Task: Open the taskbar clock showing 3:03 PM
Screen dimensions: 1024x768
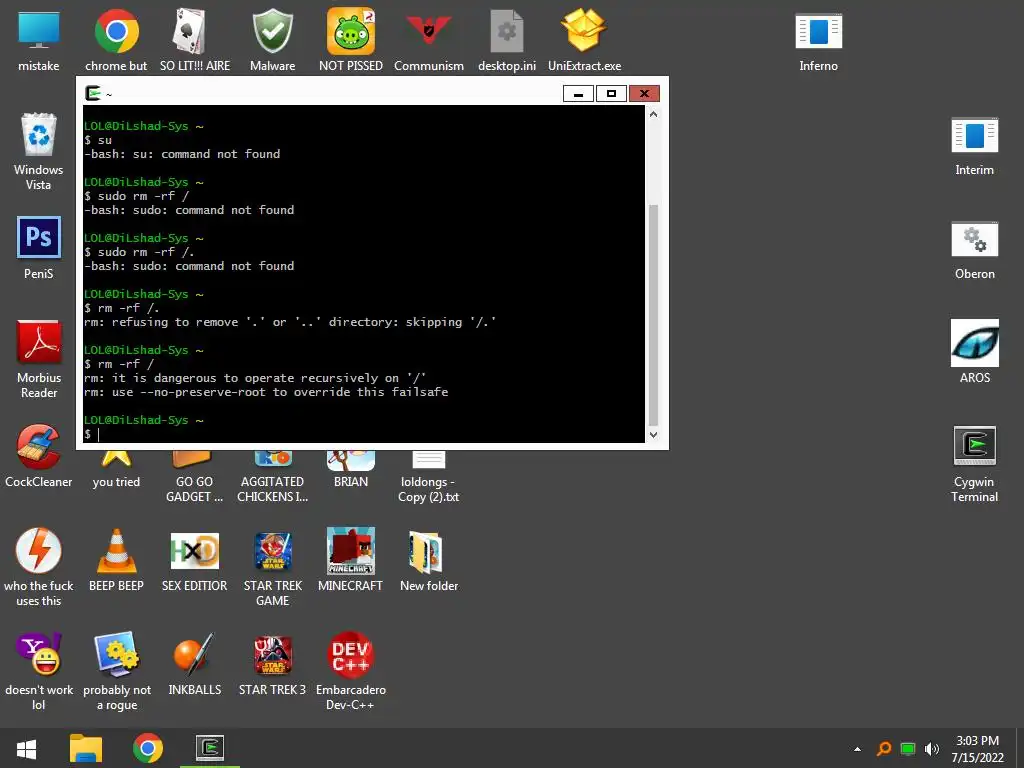Action: [x=978, y=749]
